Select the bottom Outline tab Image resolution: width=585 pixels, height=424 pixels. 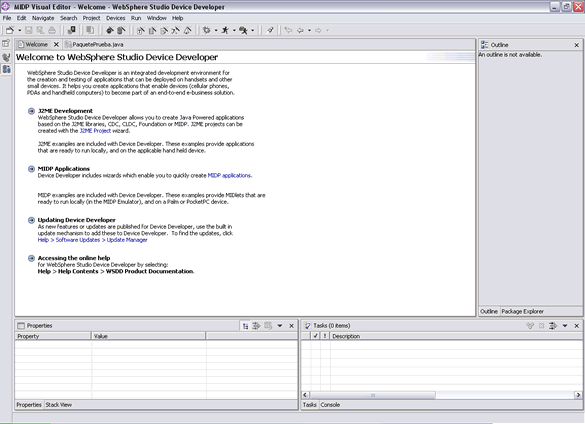(489, 311)
